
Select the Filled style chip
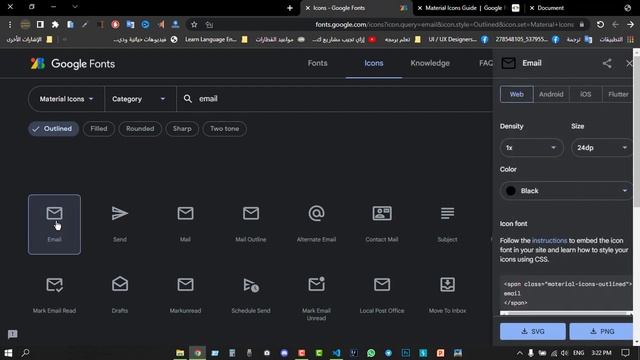tap(99, 129)
